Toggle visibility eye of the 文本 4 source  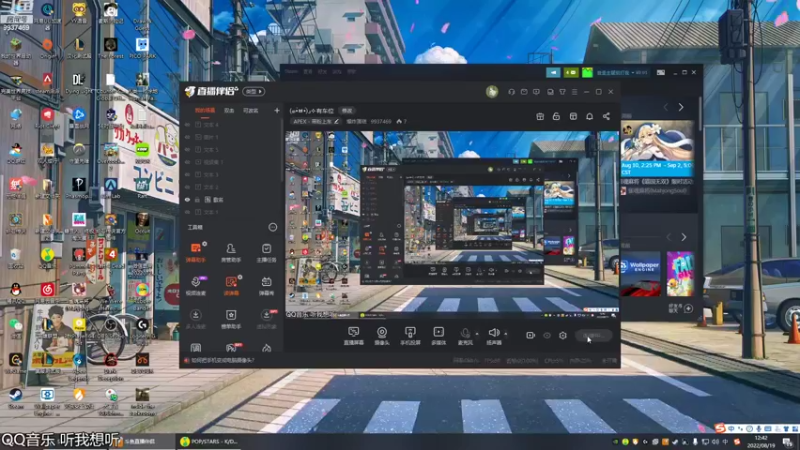click(187, 124)
